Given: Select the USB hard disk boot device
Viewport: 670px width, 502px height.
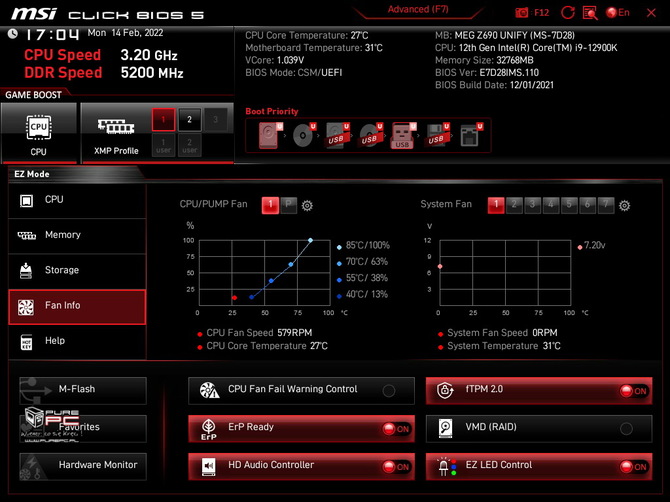Looking at the screenshot, I should 337,135.
